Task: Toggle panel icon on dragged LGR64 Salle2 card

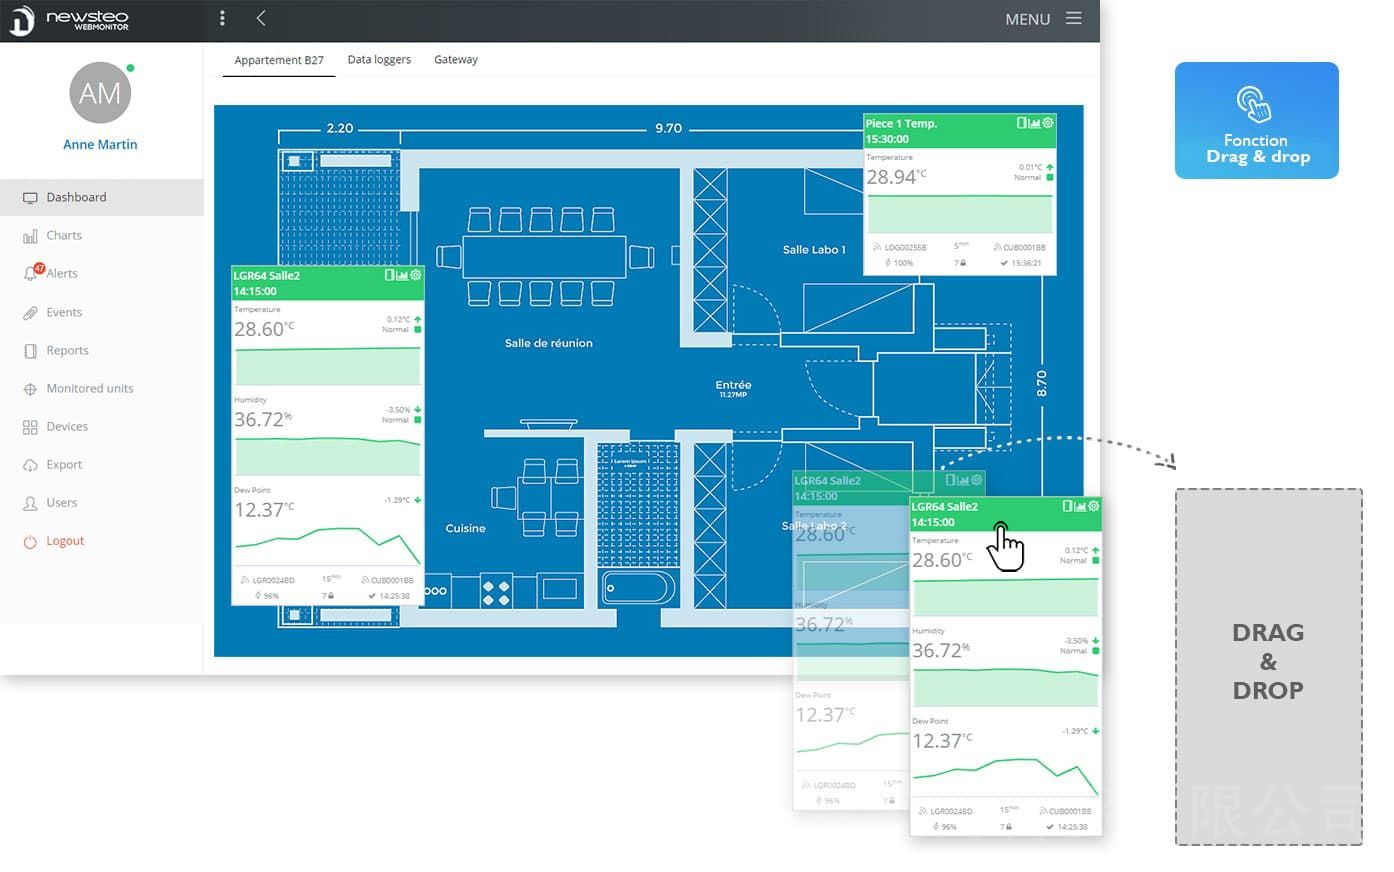Action: (1067, 506)
